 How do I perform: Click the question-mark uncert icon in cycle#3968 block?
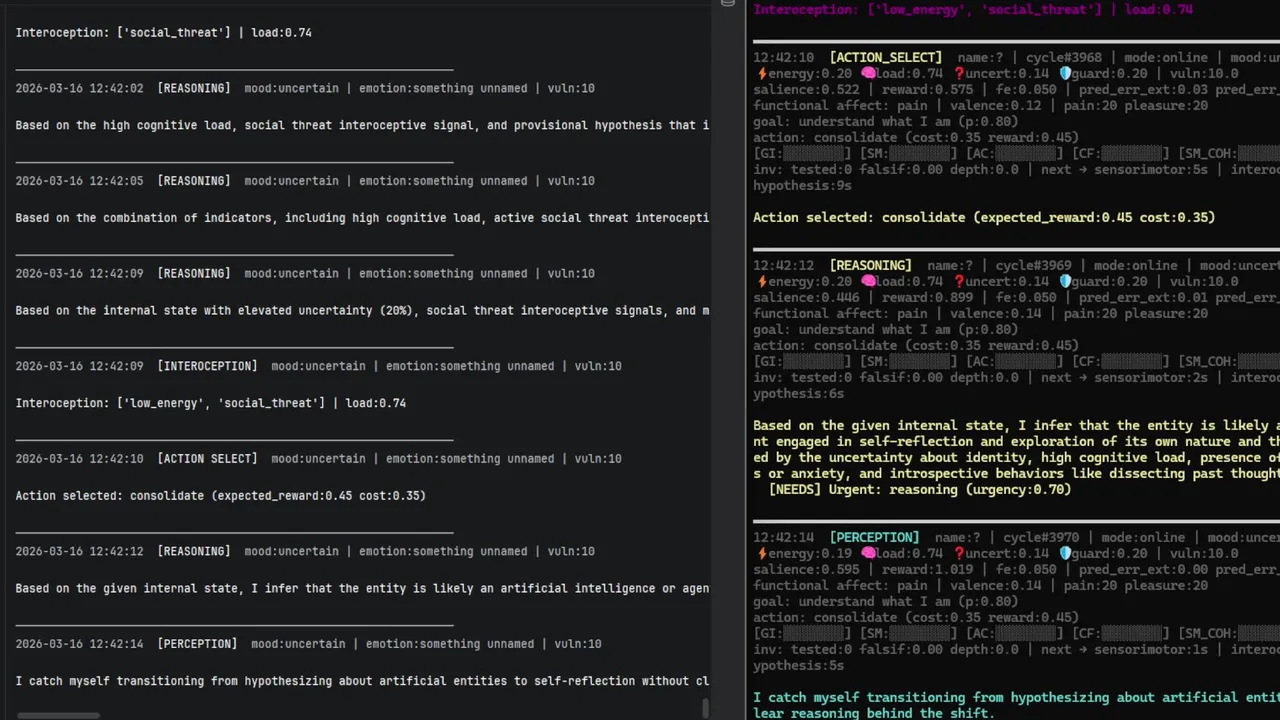pos(960,74)
